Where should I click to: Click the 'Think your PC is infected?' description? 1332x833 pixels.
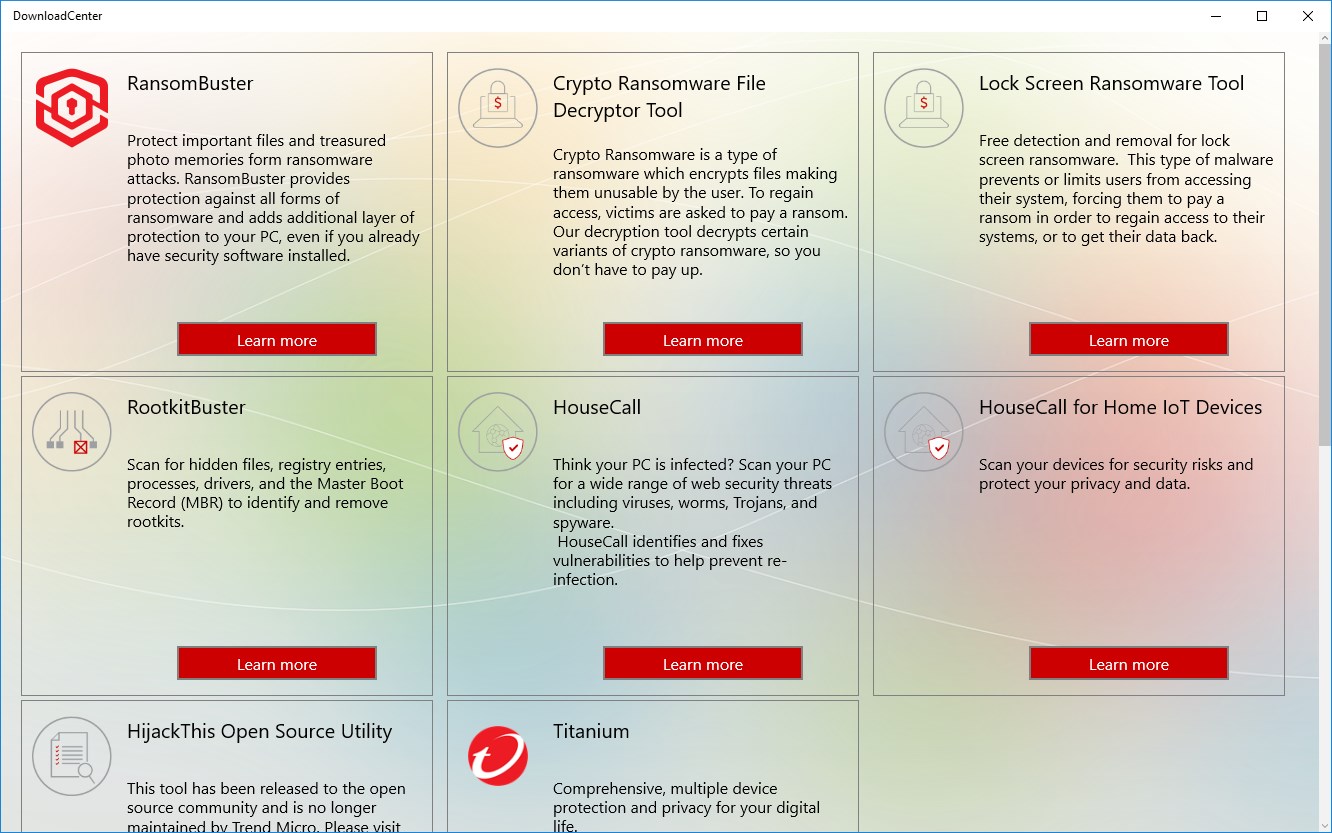(692, 522)
